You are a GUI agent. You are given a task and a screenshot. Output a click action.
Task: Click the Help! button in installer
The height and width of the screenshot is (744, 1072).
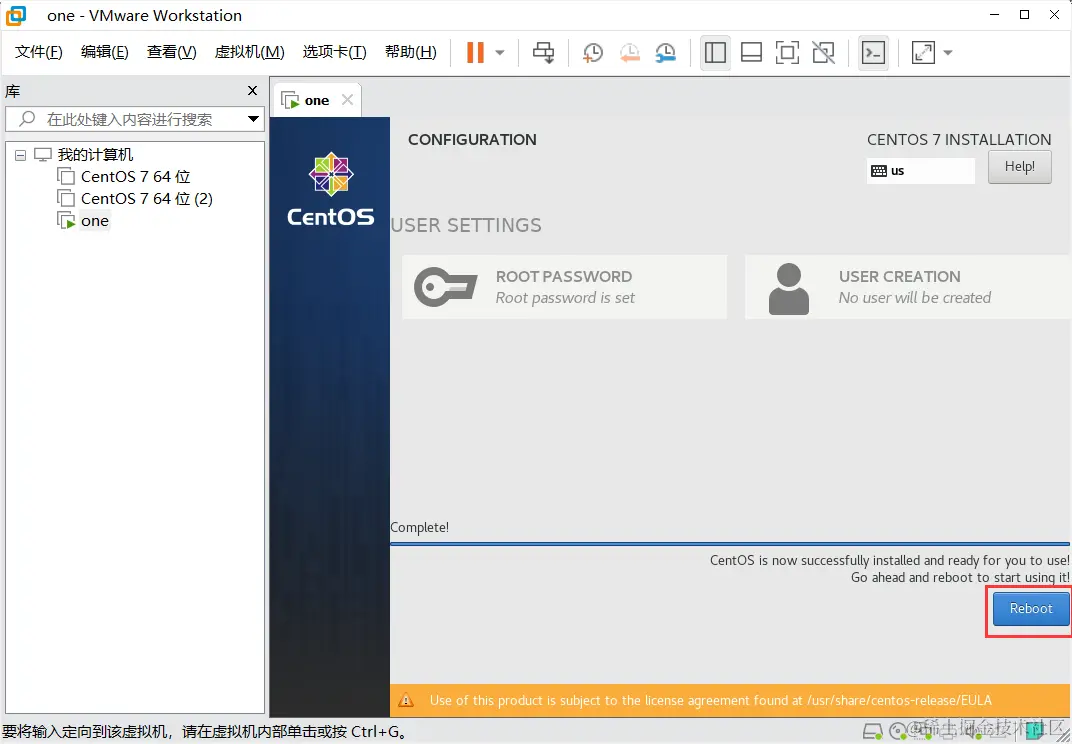(x=1019, y=167)
